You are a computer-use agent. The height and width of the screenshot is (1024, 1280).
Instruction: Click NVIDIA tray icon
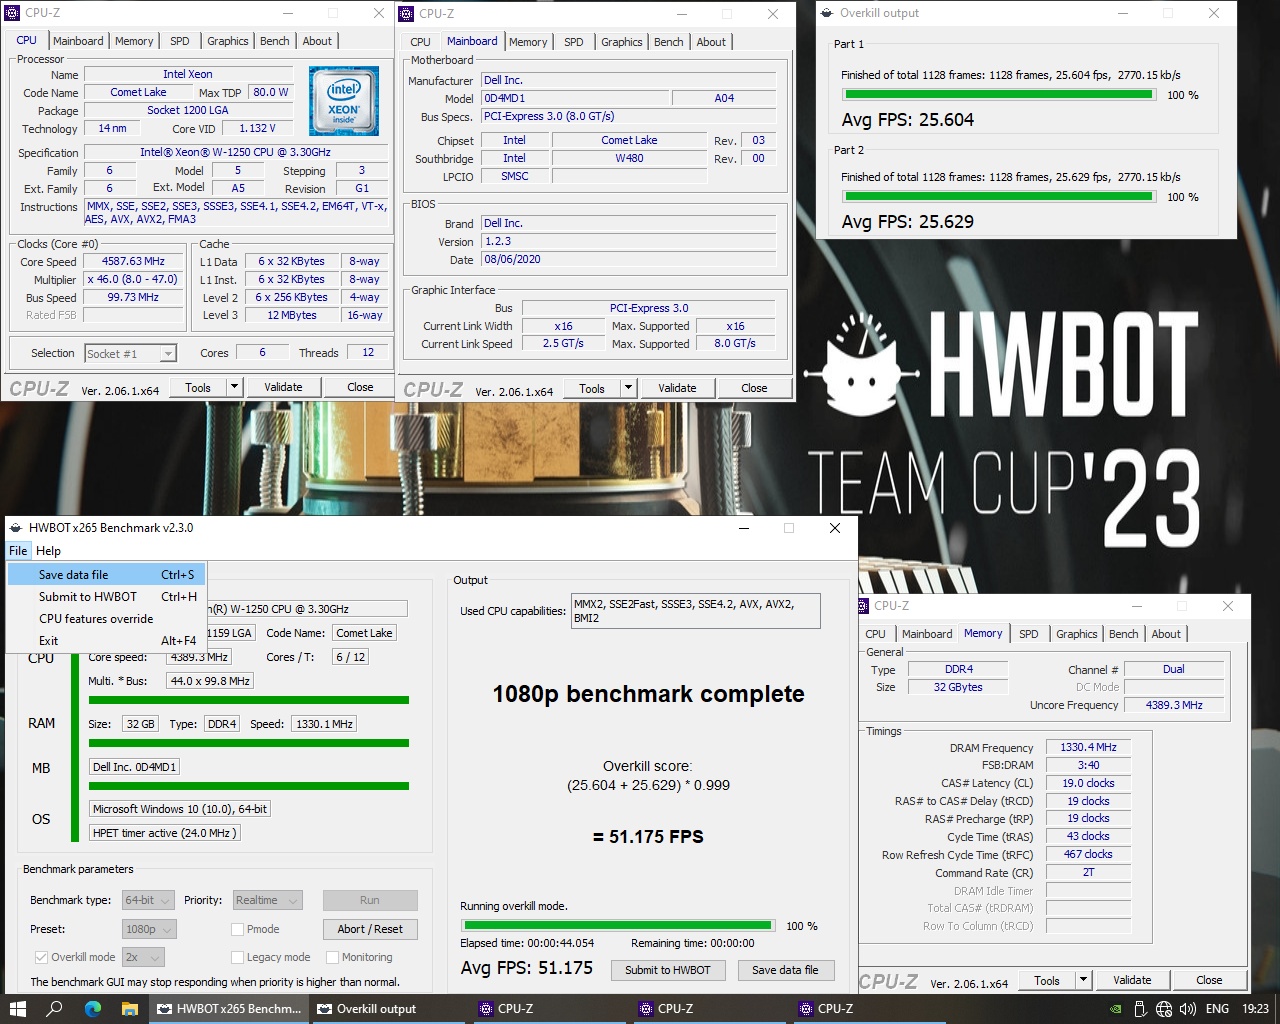(1116, 1009)
